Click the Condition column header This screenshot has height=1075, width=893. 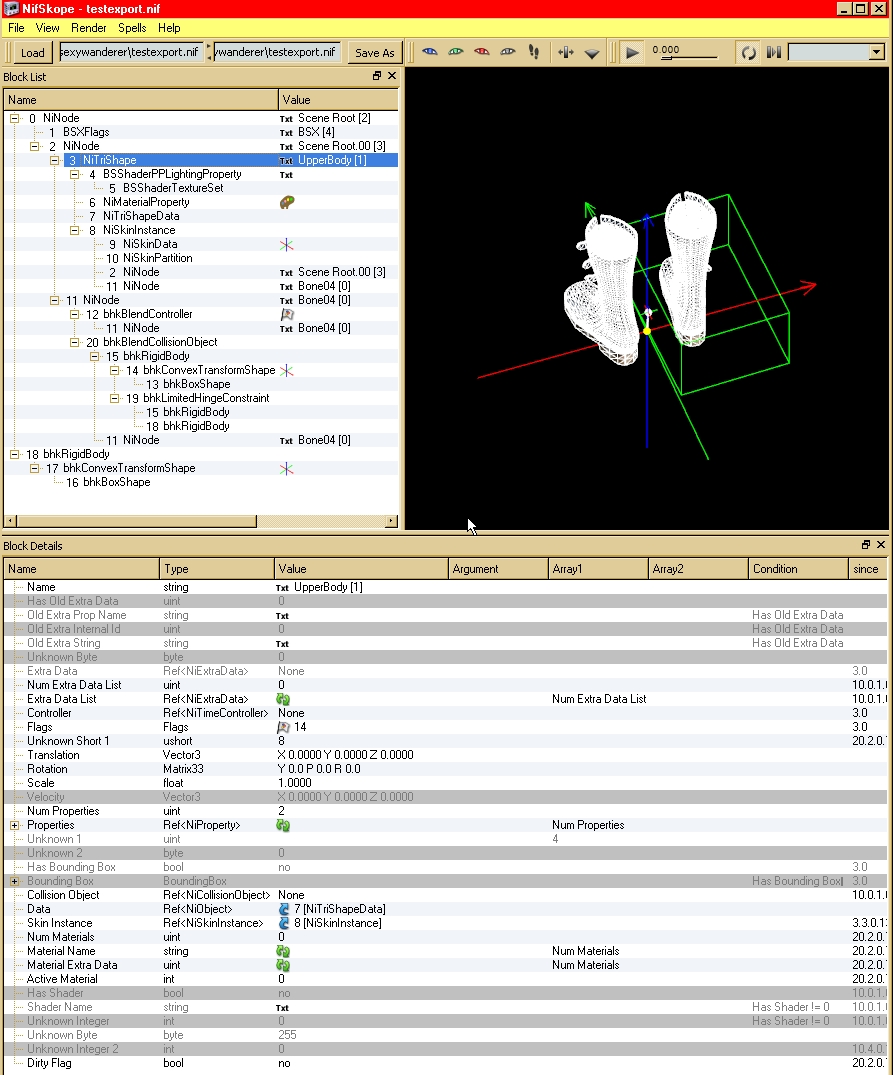(798, 569)
